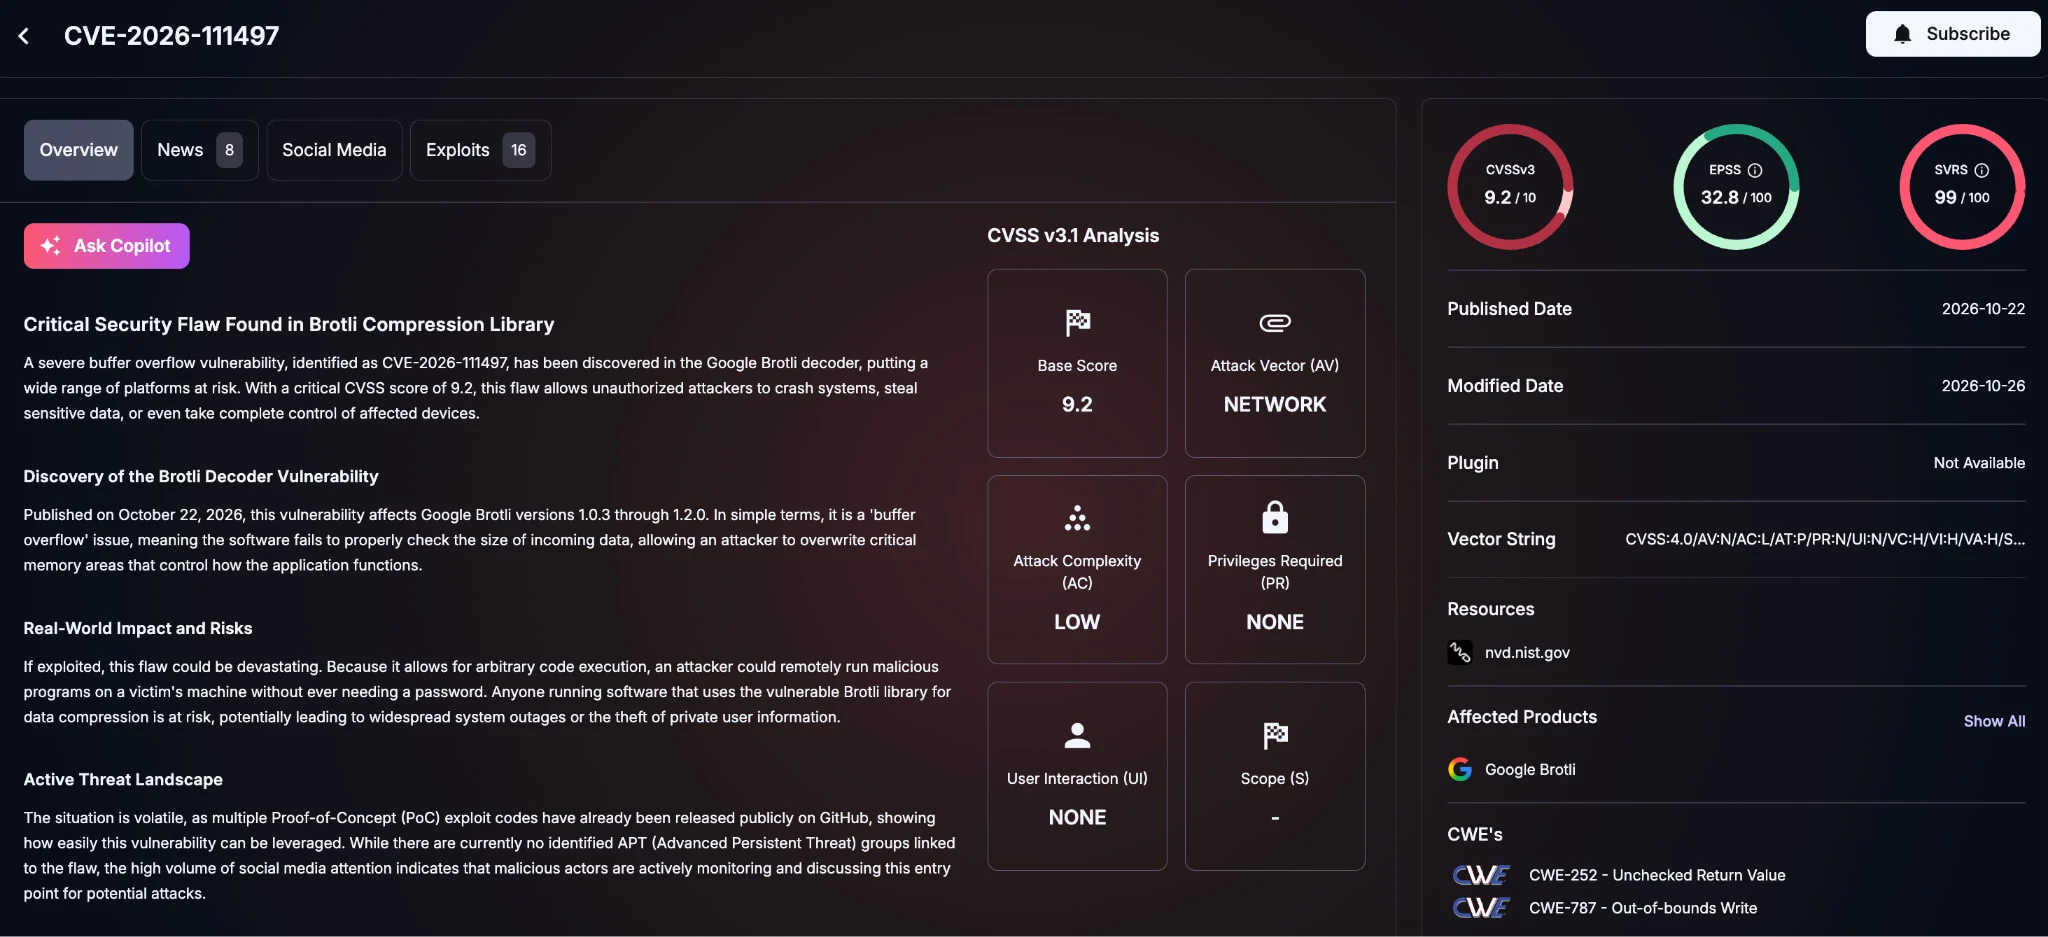
Task: Click the EPSS 32.8 score gauge
Action: [x=1736, y=187]
